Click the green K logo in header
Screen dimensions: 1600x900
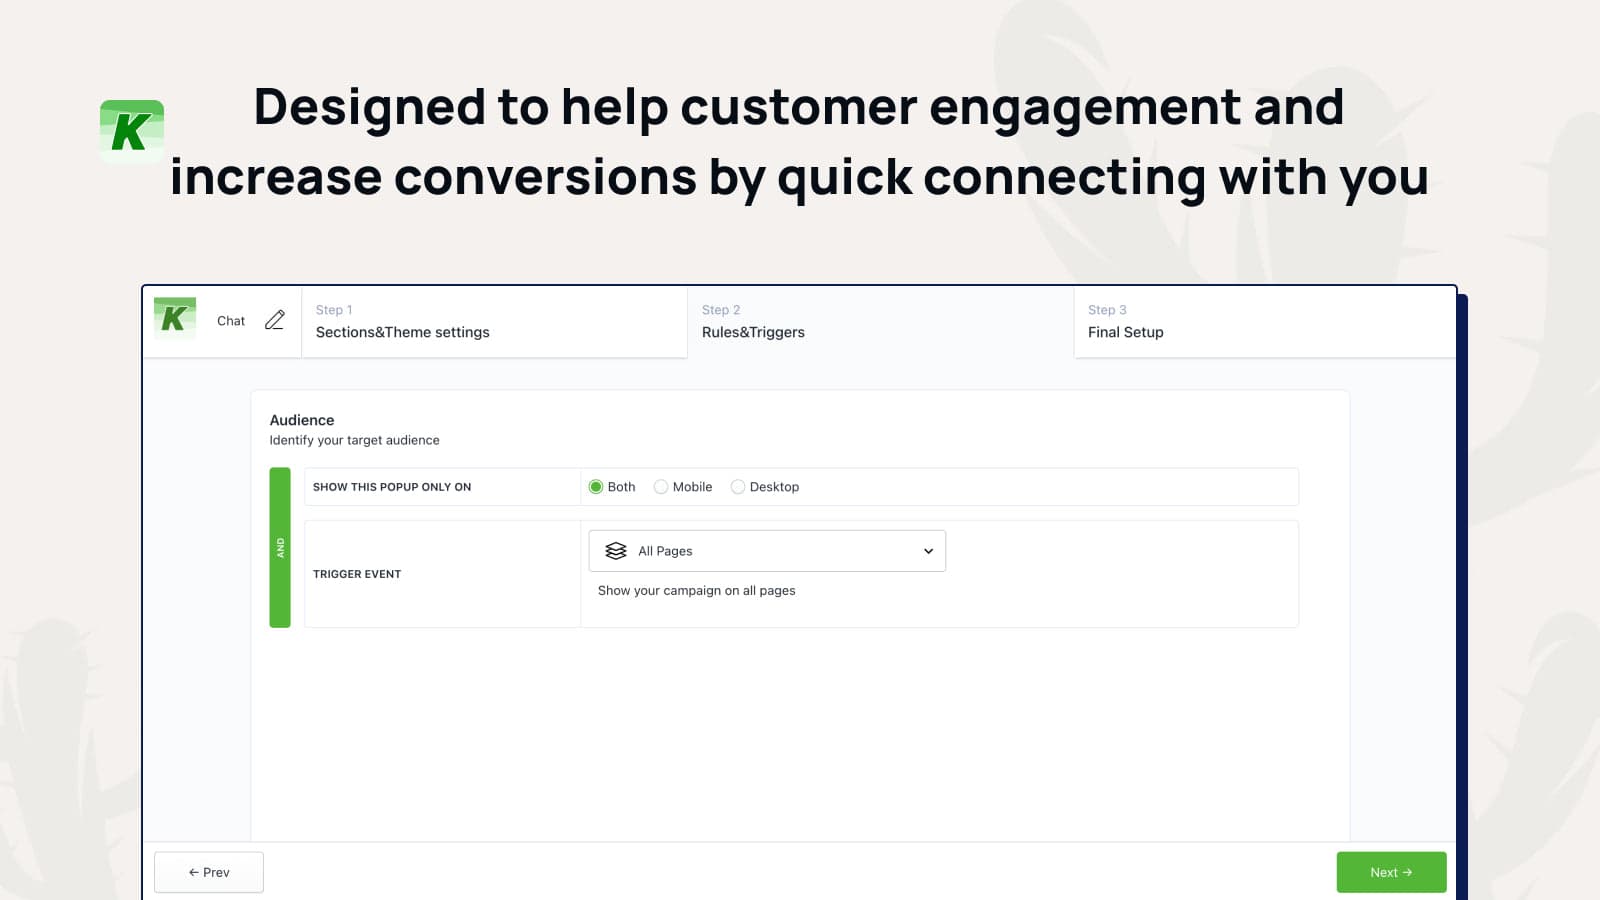175,319
